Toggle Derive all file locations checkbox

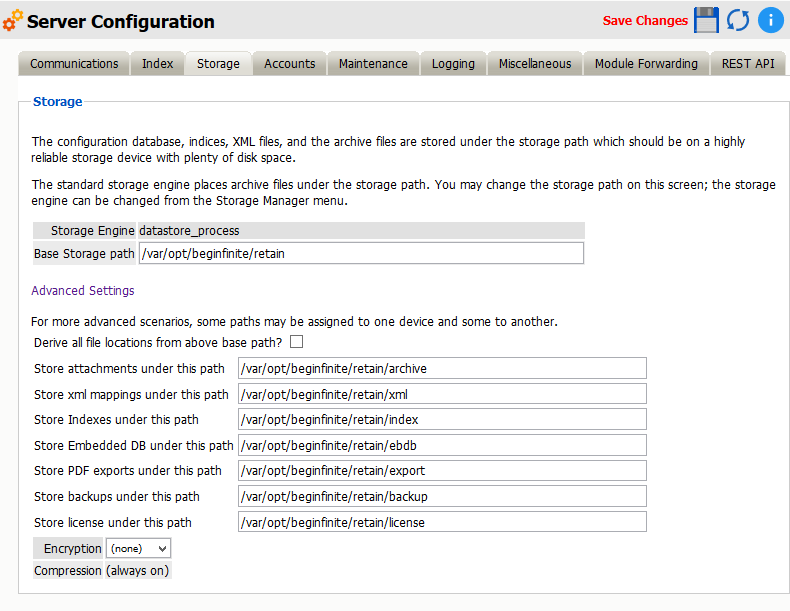click(296, 343)
